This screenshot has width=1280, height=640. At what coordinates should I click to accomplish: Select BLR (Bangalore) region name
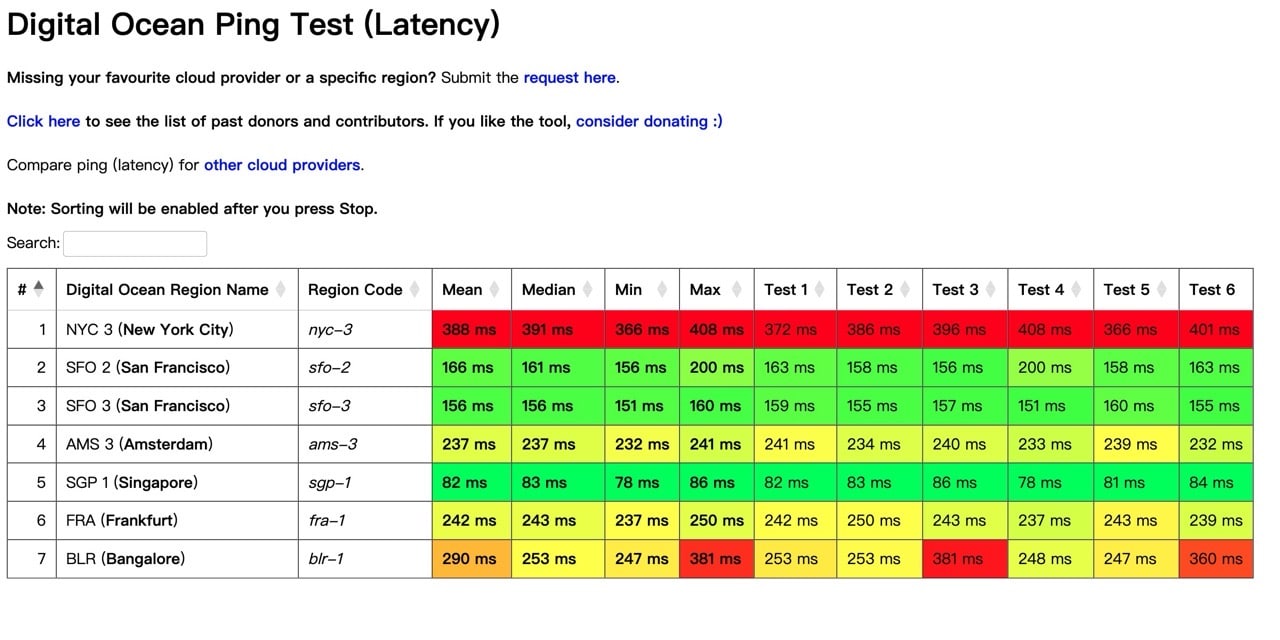[125, 559]
